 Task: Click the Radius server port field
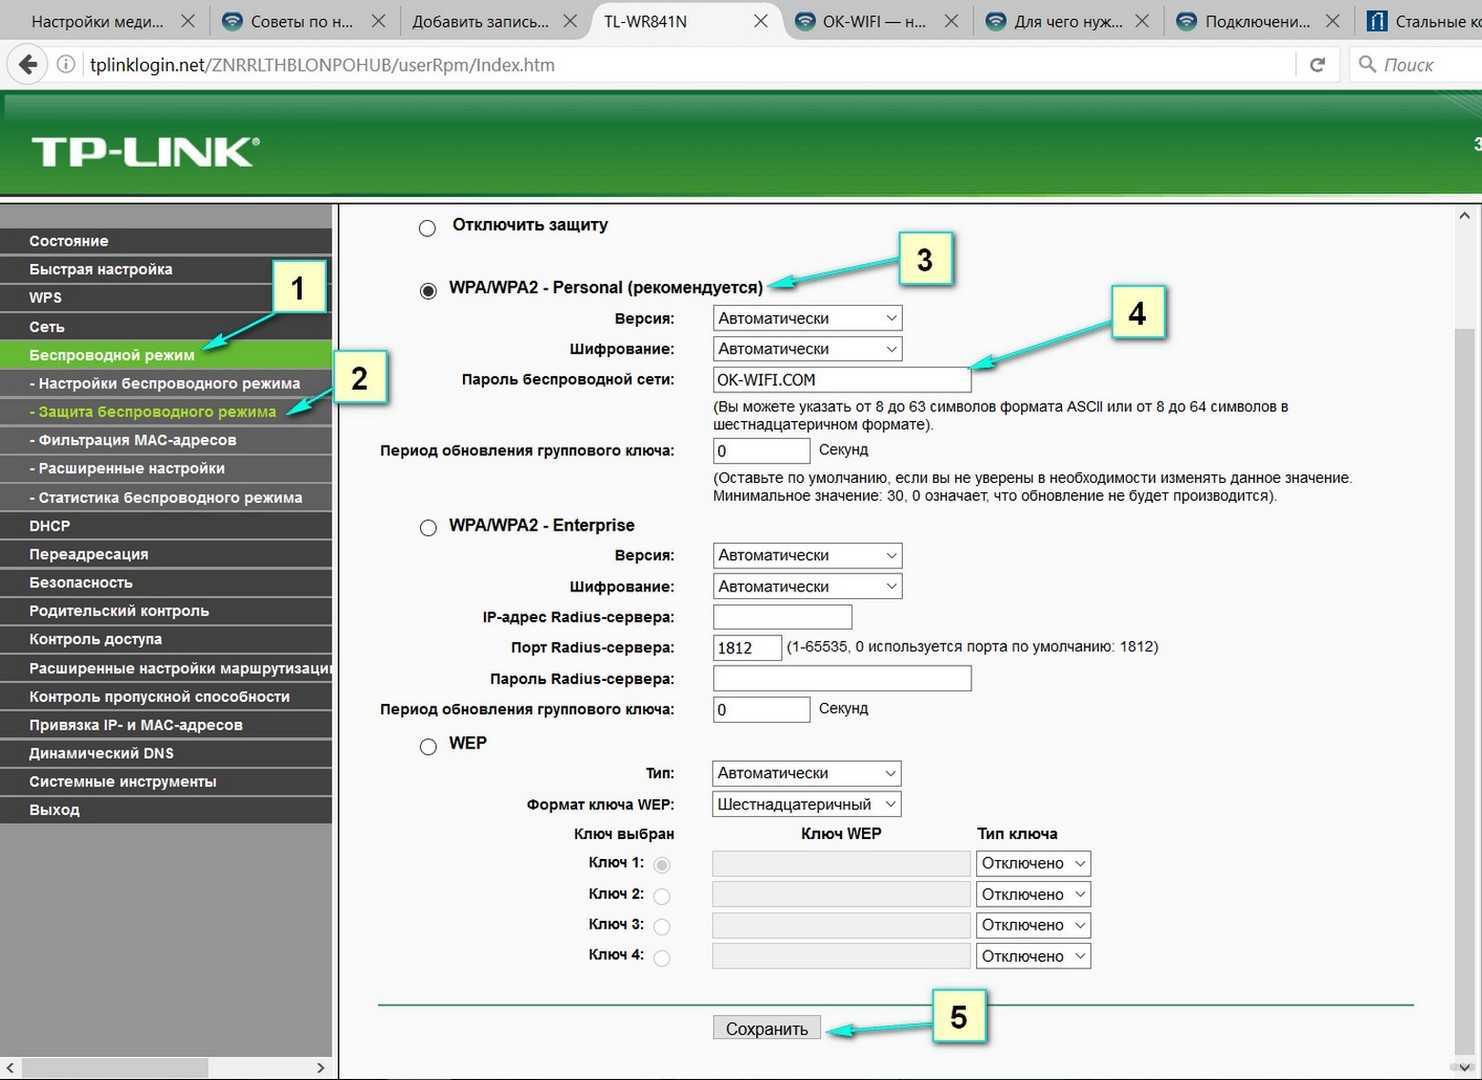[747, 648]
